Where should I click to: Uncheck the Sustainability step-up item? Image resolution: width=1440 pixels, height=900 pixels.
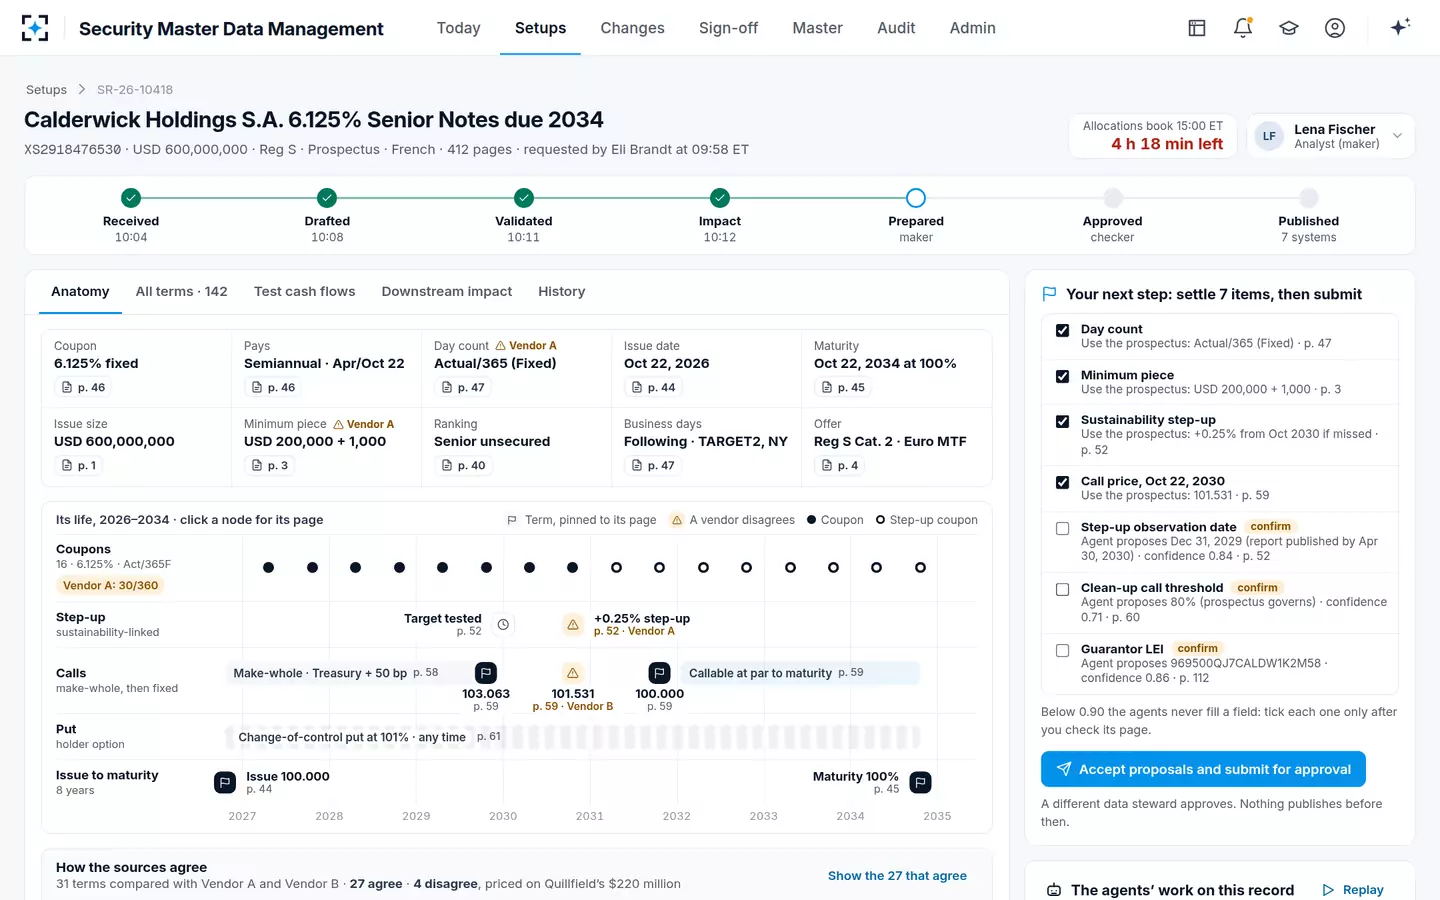tap(1063, 421)
